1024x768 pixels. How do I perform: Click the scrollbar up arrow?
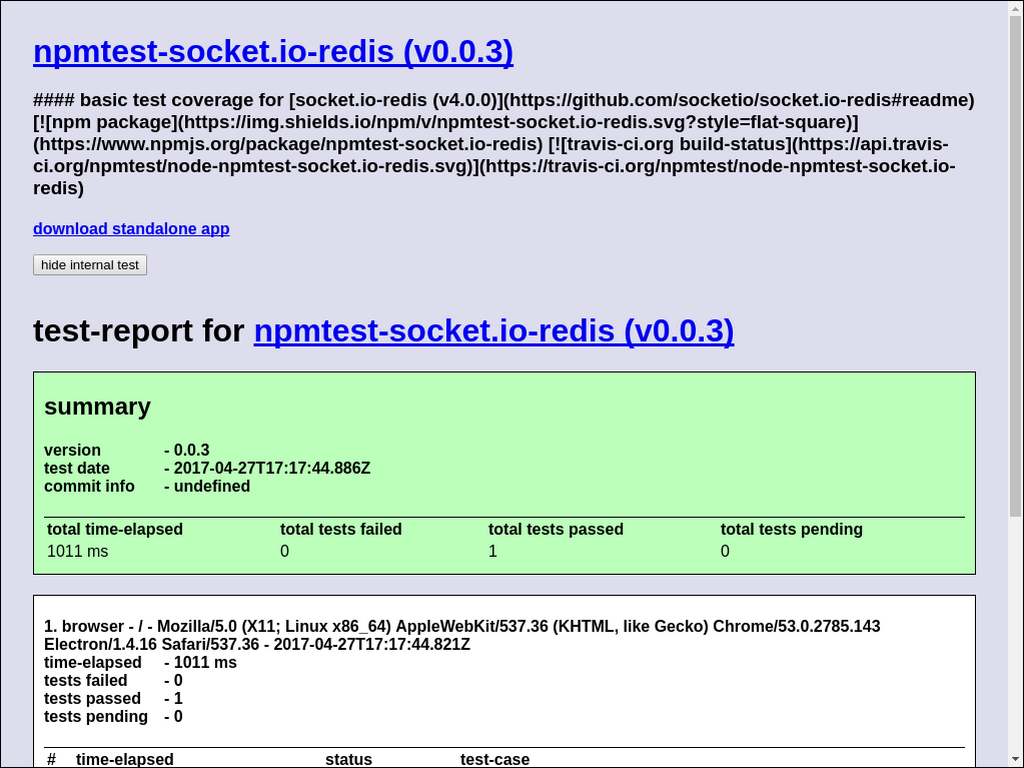pos(1016,7)
